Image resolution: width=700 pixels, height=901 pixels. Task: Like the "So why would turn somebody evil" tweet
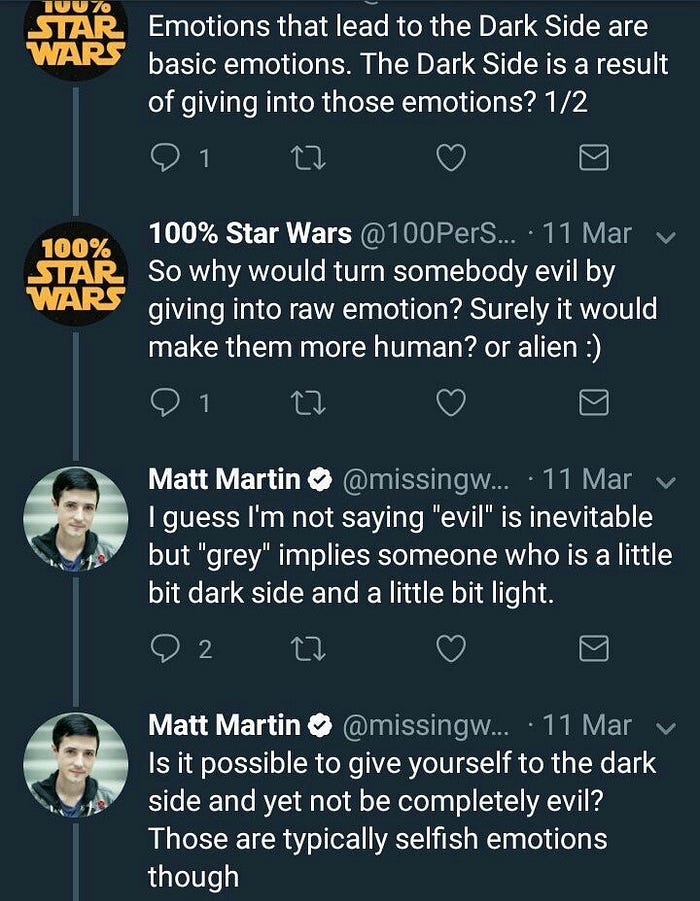pyautogui.click(x=452, y=403)
